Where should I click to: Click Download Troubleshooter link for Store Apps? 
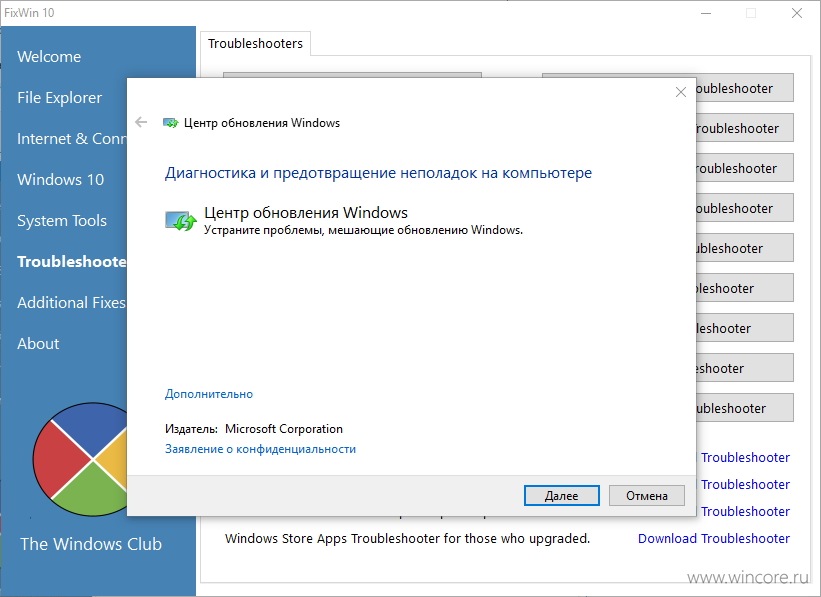tap(714, 538)
